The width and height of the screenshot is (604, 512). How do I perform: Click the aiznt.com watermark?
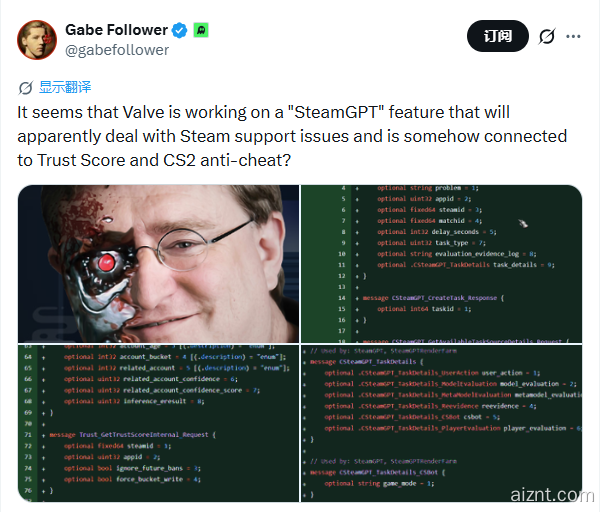coord(552,495)
